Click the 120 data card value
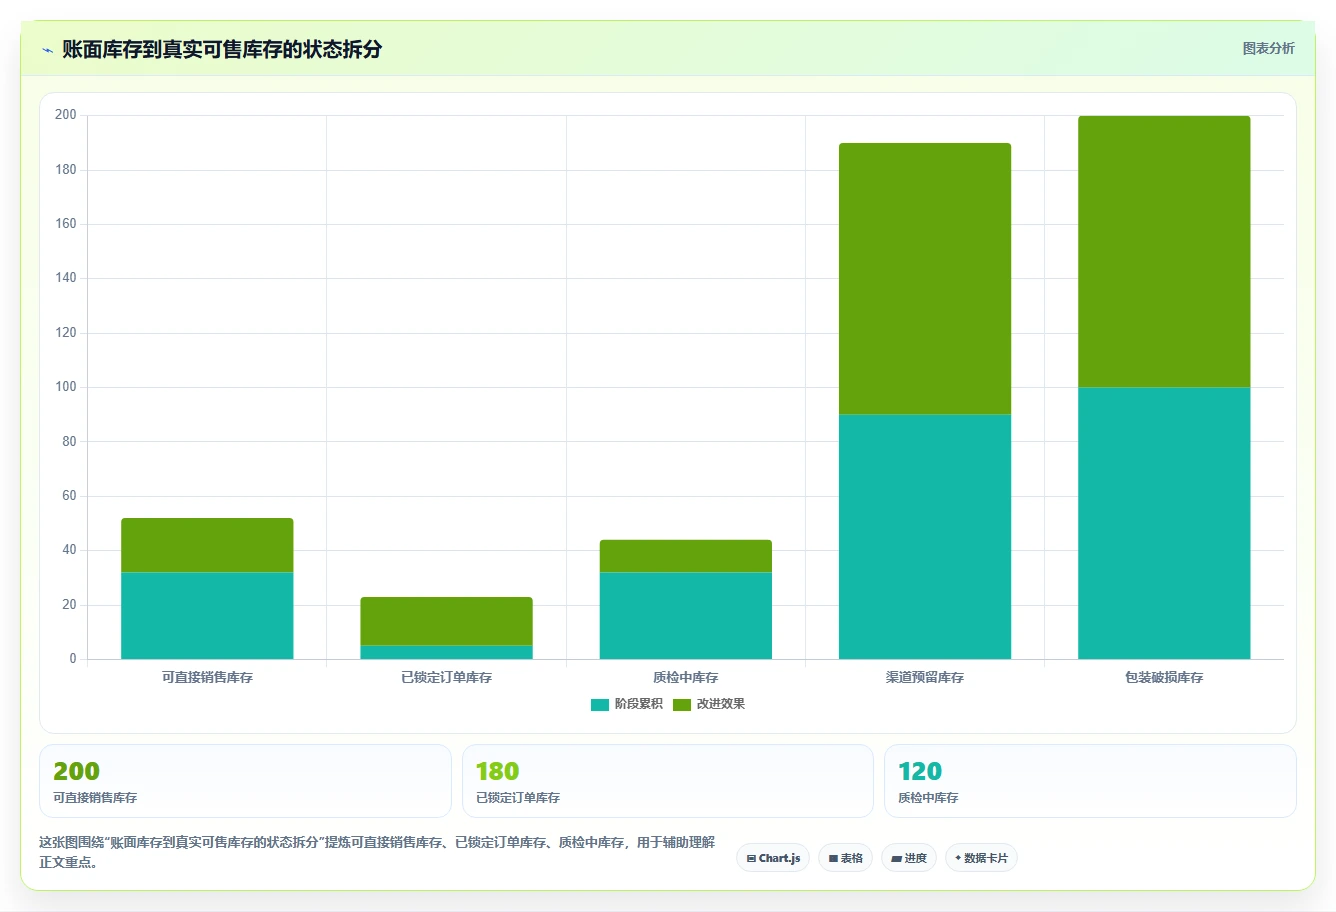Screen dimensions: 1336x912 click(920, 771)
